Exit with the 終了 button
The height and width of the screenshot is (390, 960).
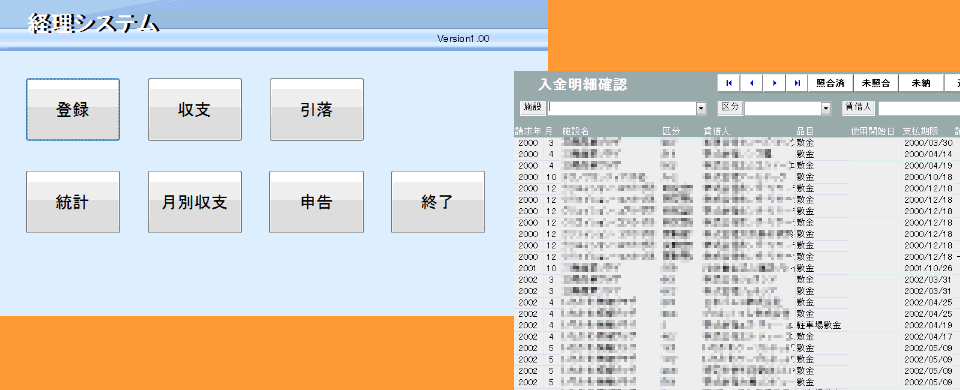[438, 202]
